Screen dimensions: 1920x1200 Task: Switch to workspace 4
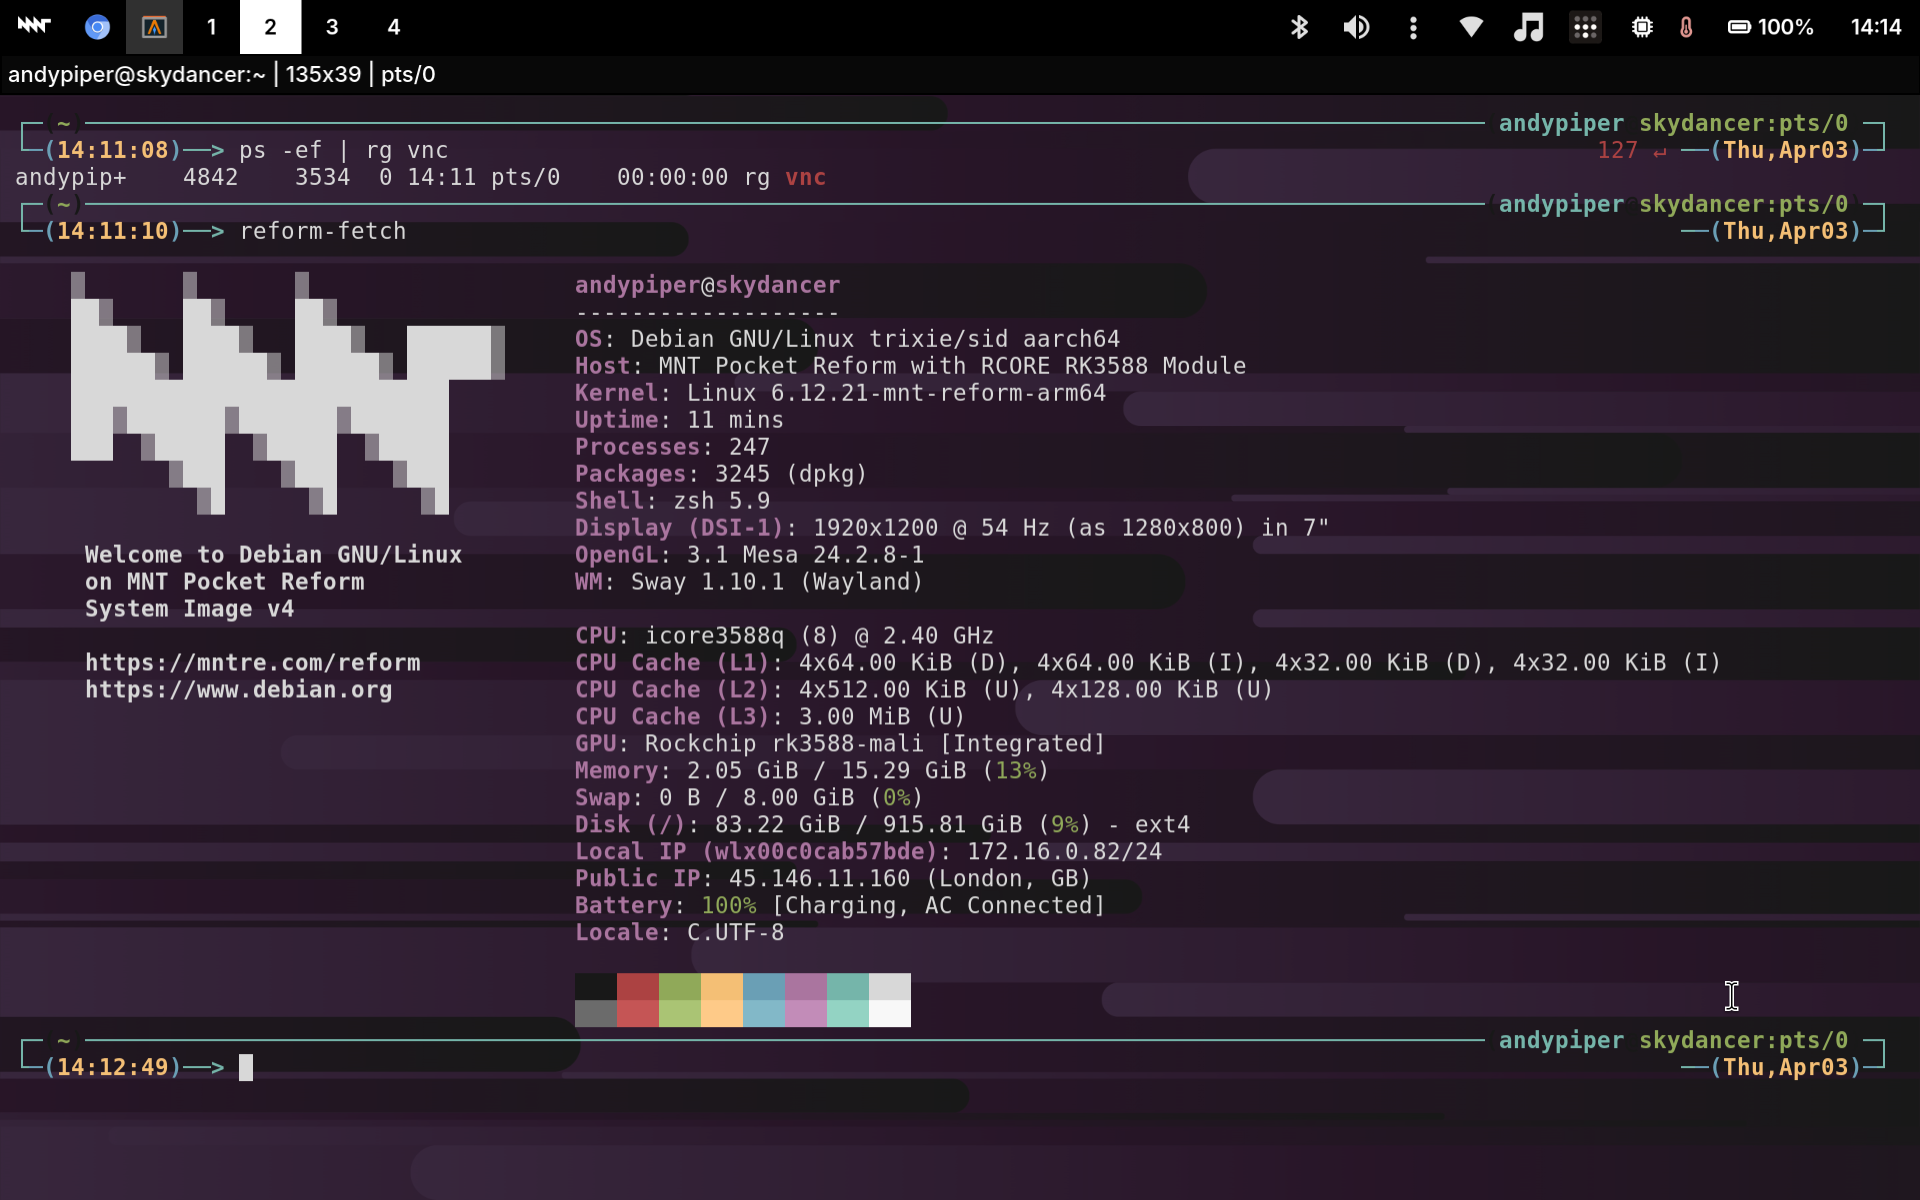click(x=394, y=27)
